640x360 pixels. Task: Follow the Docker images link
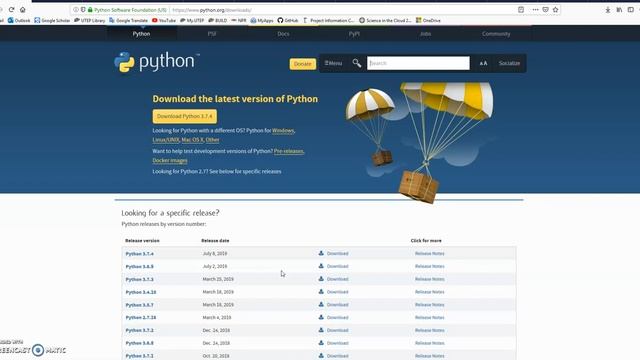click(x=170, y=160)
